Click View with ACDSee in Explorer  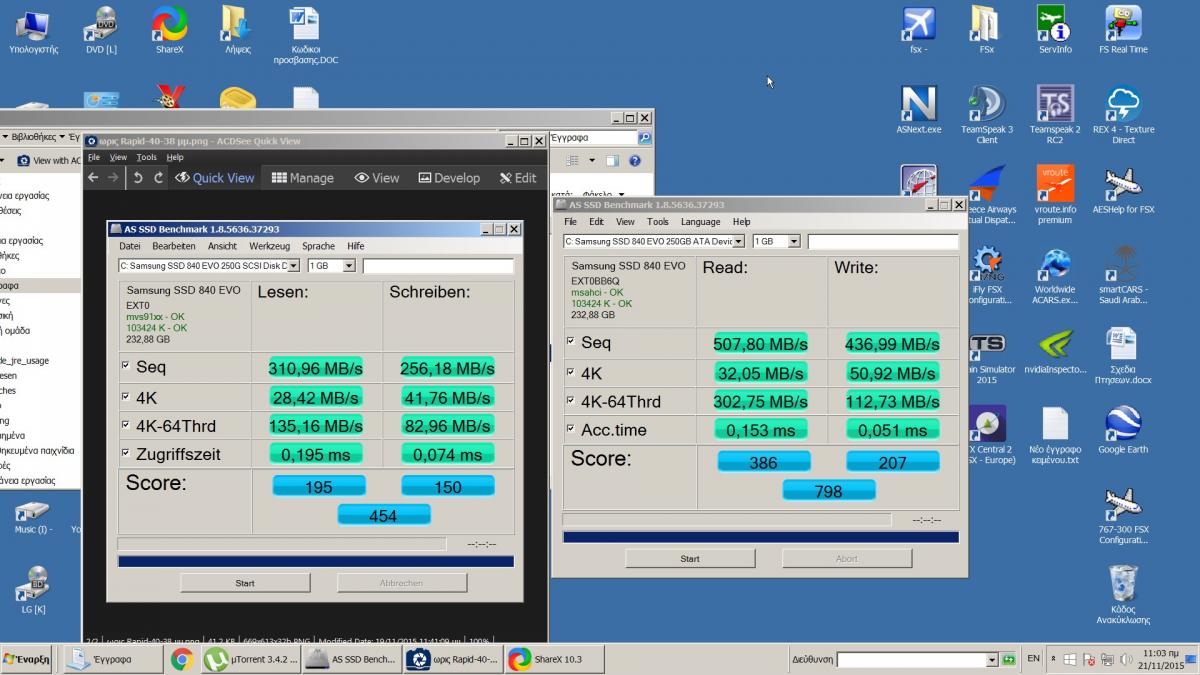coord(50,160)
